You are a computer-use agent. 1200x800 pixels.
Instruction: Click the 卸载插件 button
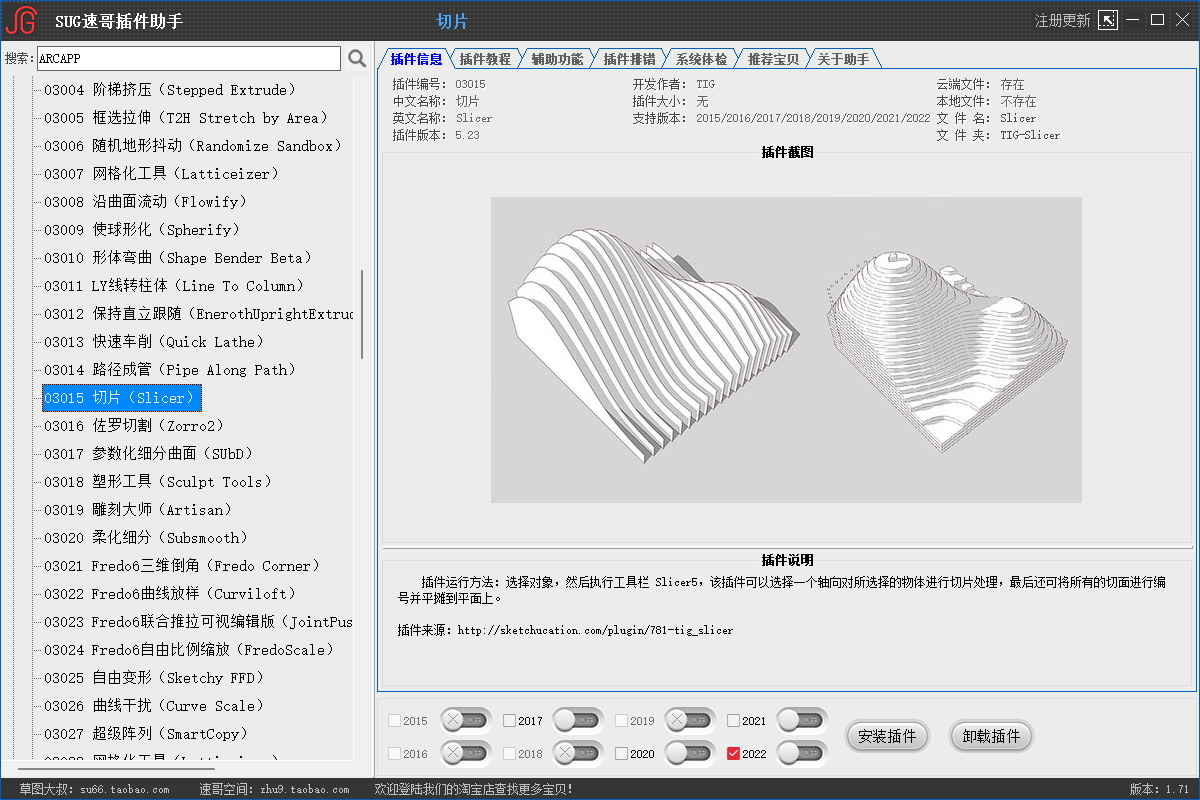(991, 737)
